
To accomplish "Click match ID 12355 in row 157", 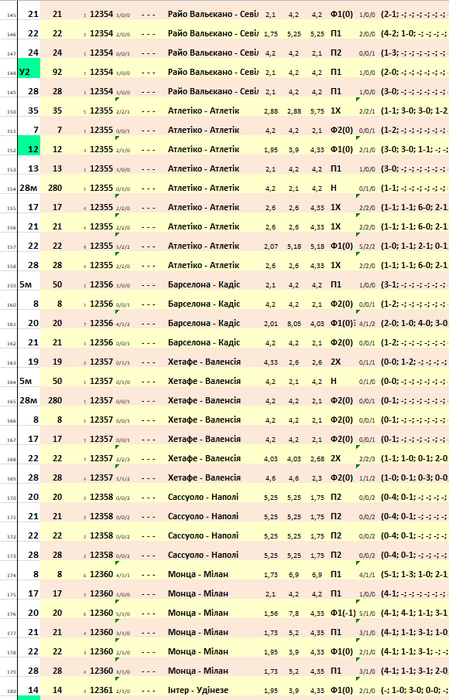I will 101,246.
